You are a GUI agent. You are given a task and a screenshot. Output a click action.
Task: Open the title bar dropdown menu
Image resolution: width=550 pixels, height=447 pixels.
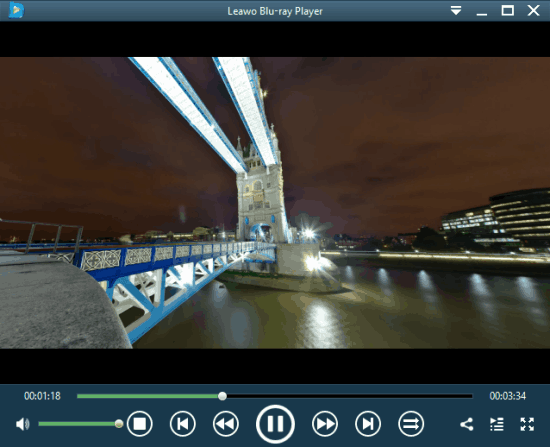pyautogui.click(x=456, y=11)
